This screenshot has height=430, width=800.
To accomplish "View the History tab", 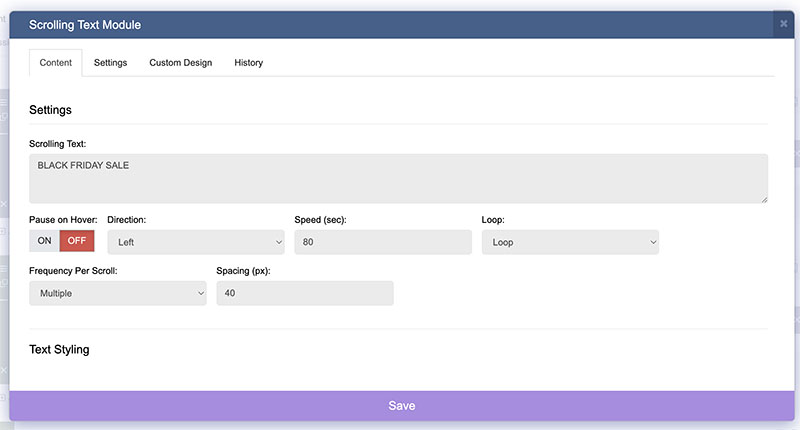I will [x=248, y=63].
